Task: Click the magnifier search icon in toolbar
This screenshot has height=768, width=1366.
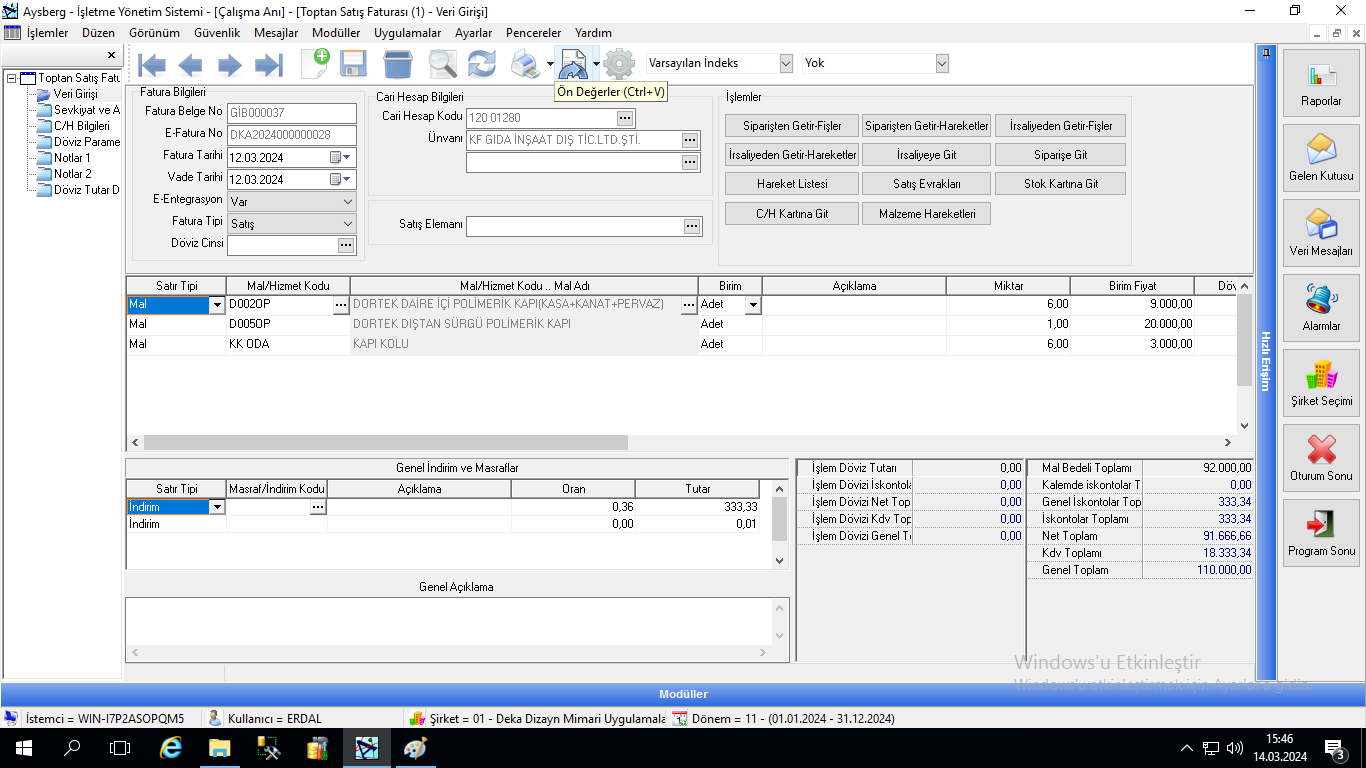Action: 441,65
